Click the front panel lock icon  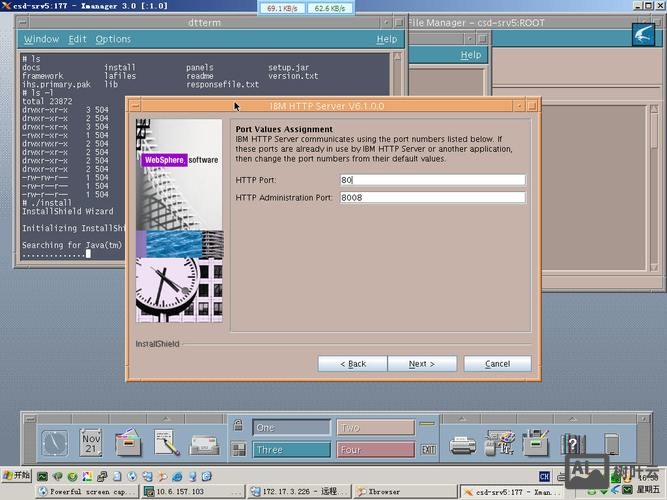click(238, 426)
